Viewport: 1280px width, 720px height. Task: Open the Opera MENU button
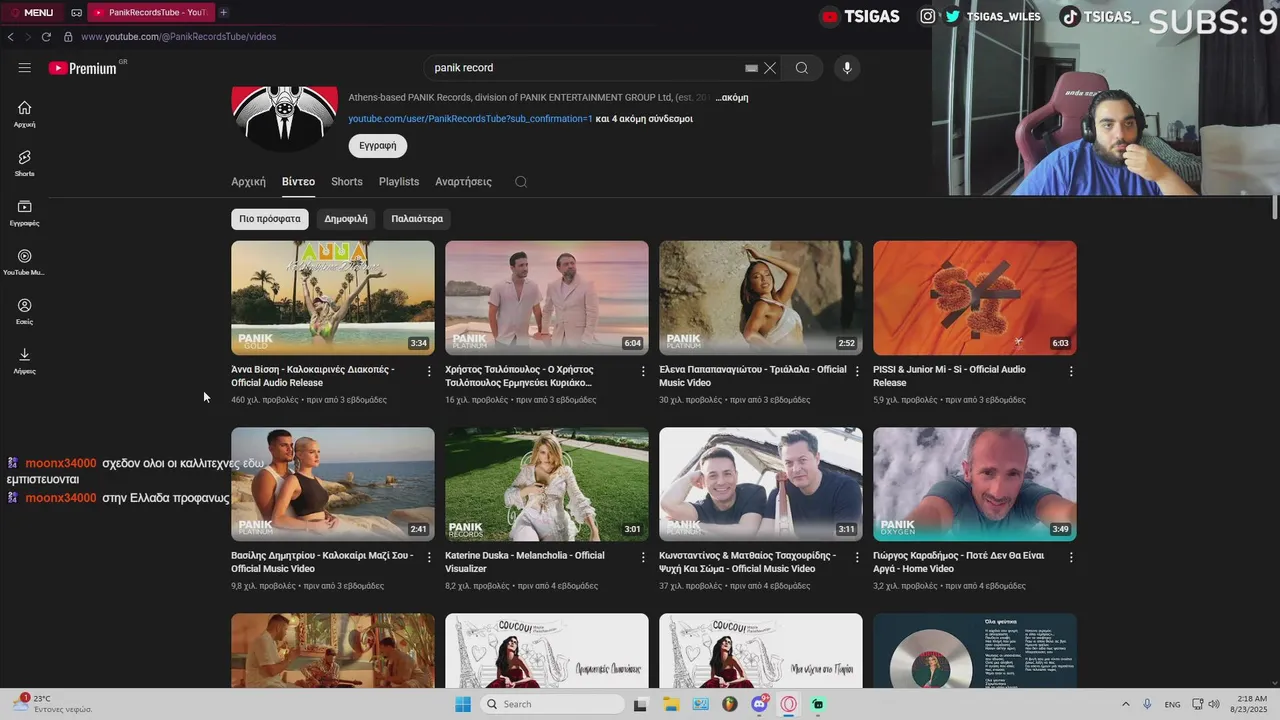point(31,12)
